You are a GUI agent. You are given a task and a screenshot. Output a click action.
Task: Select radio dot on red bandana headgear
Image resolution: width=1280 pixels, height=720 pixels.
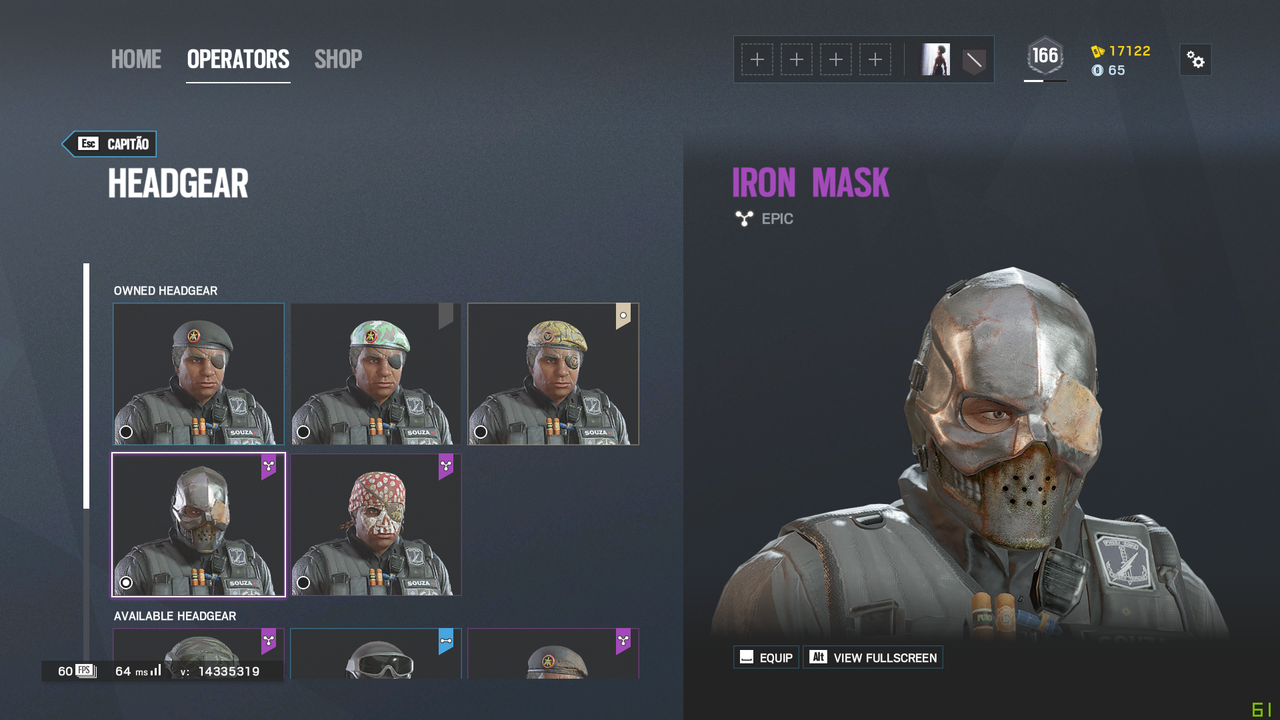point(303,582)
